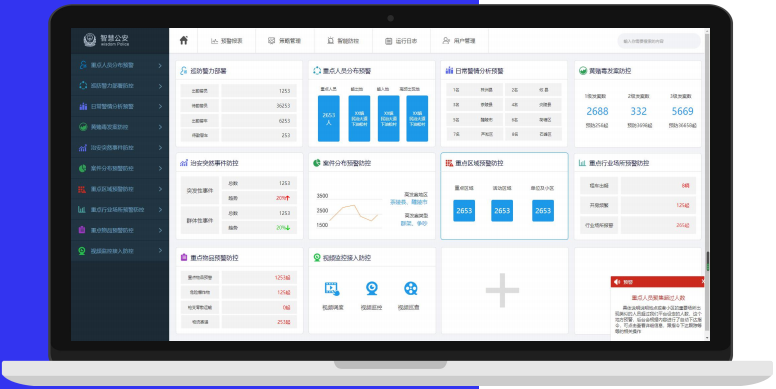Expand 视频监控接入防控 sidebar chevron
Image resolution: width=776 pixels, height=389 pixels.
tap(160, 251)
